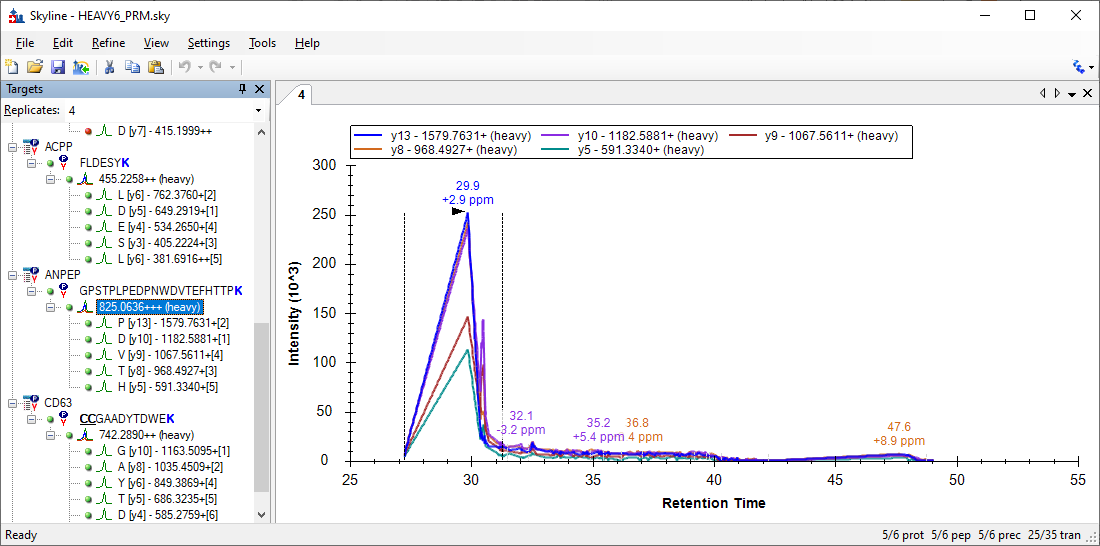The width and height of the screenshot is (1100, 546).
Task: Collapse the FLDESYK peptide node
Action: coord(32,163)
